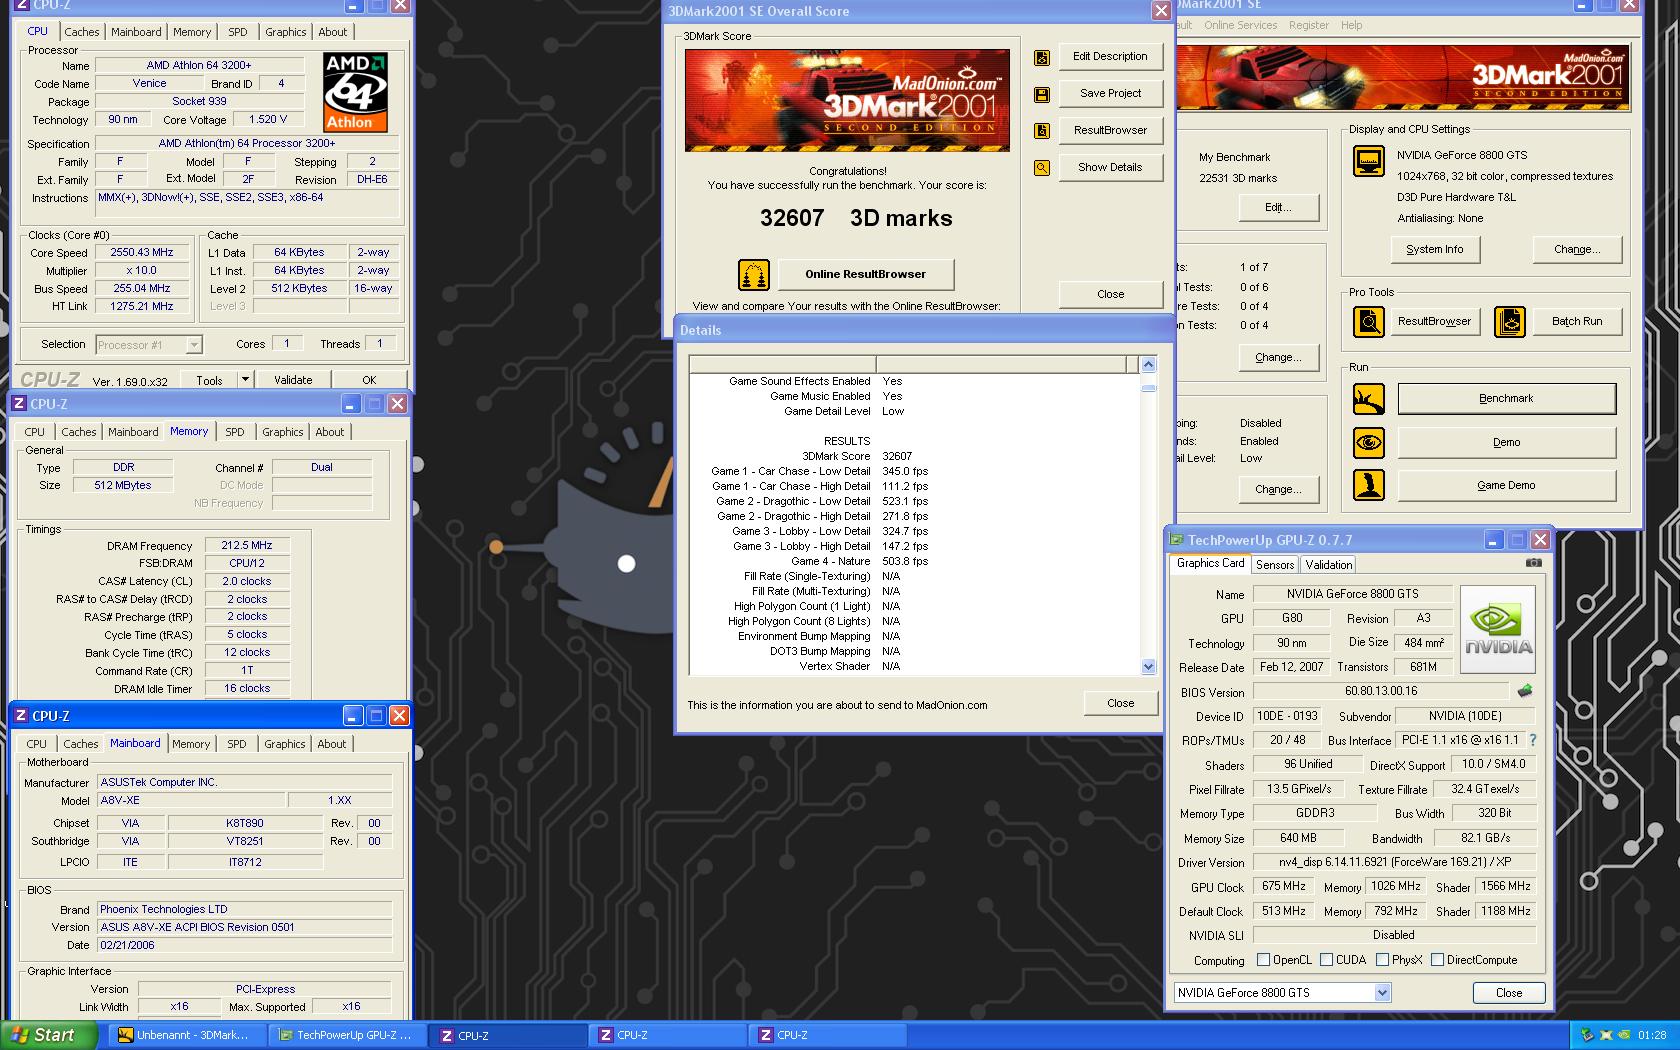Click the system tray clock
Screen dimensions: 1680x1050
point(1652,1035)
